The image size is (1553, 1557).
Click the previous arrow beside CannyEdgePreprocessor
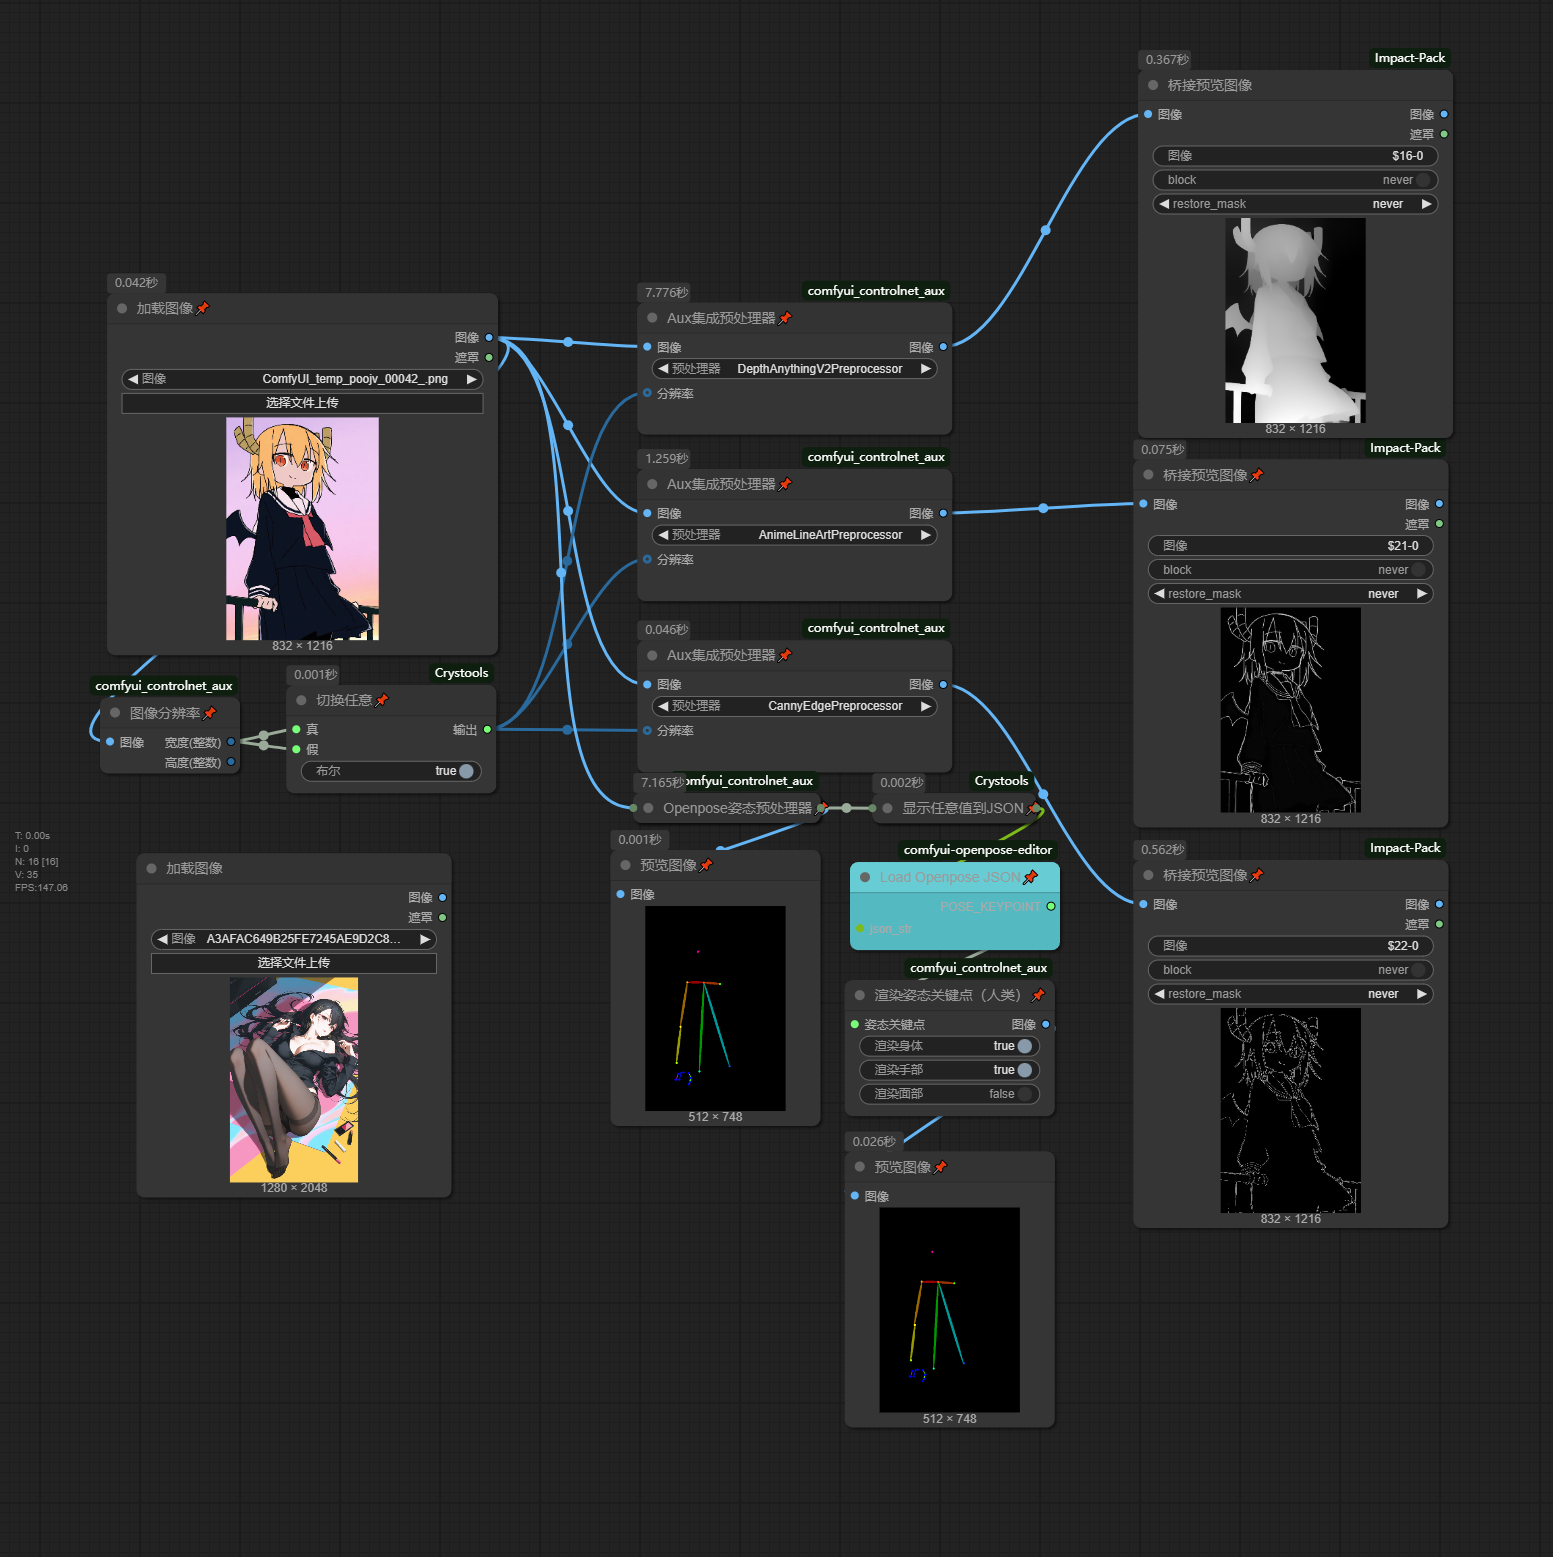click(x=663, y=706)
